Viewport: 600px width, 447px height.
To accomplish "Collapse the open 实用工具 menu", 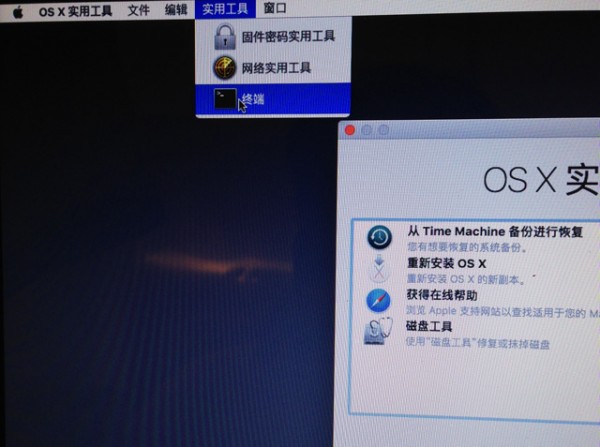I will point(223,9).
